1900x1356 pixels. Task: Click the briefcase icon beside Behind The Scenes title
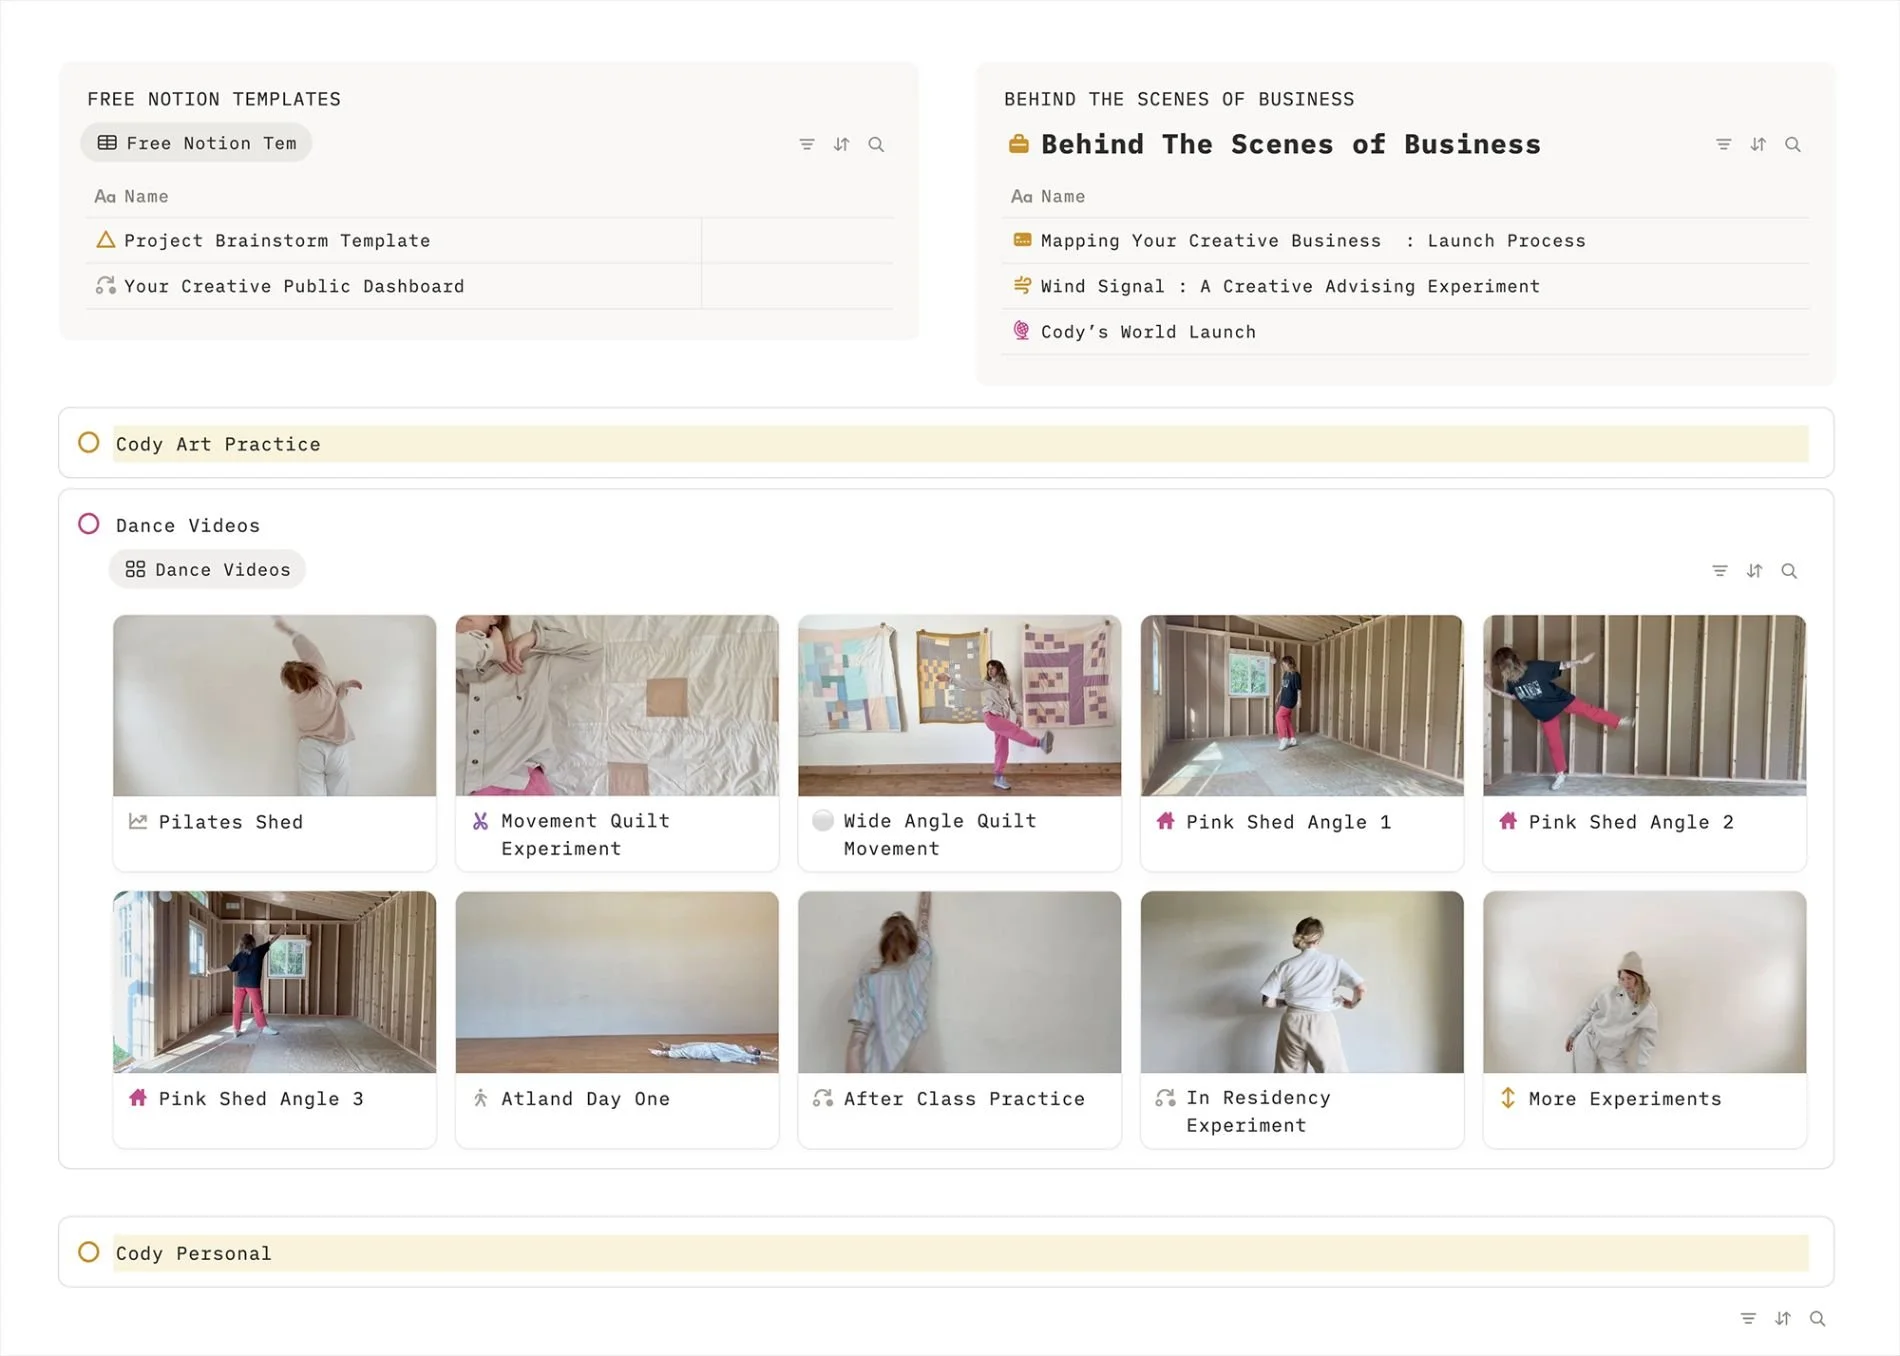(1018, 143)
